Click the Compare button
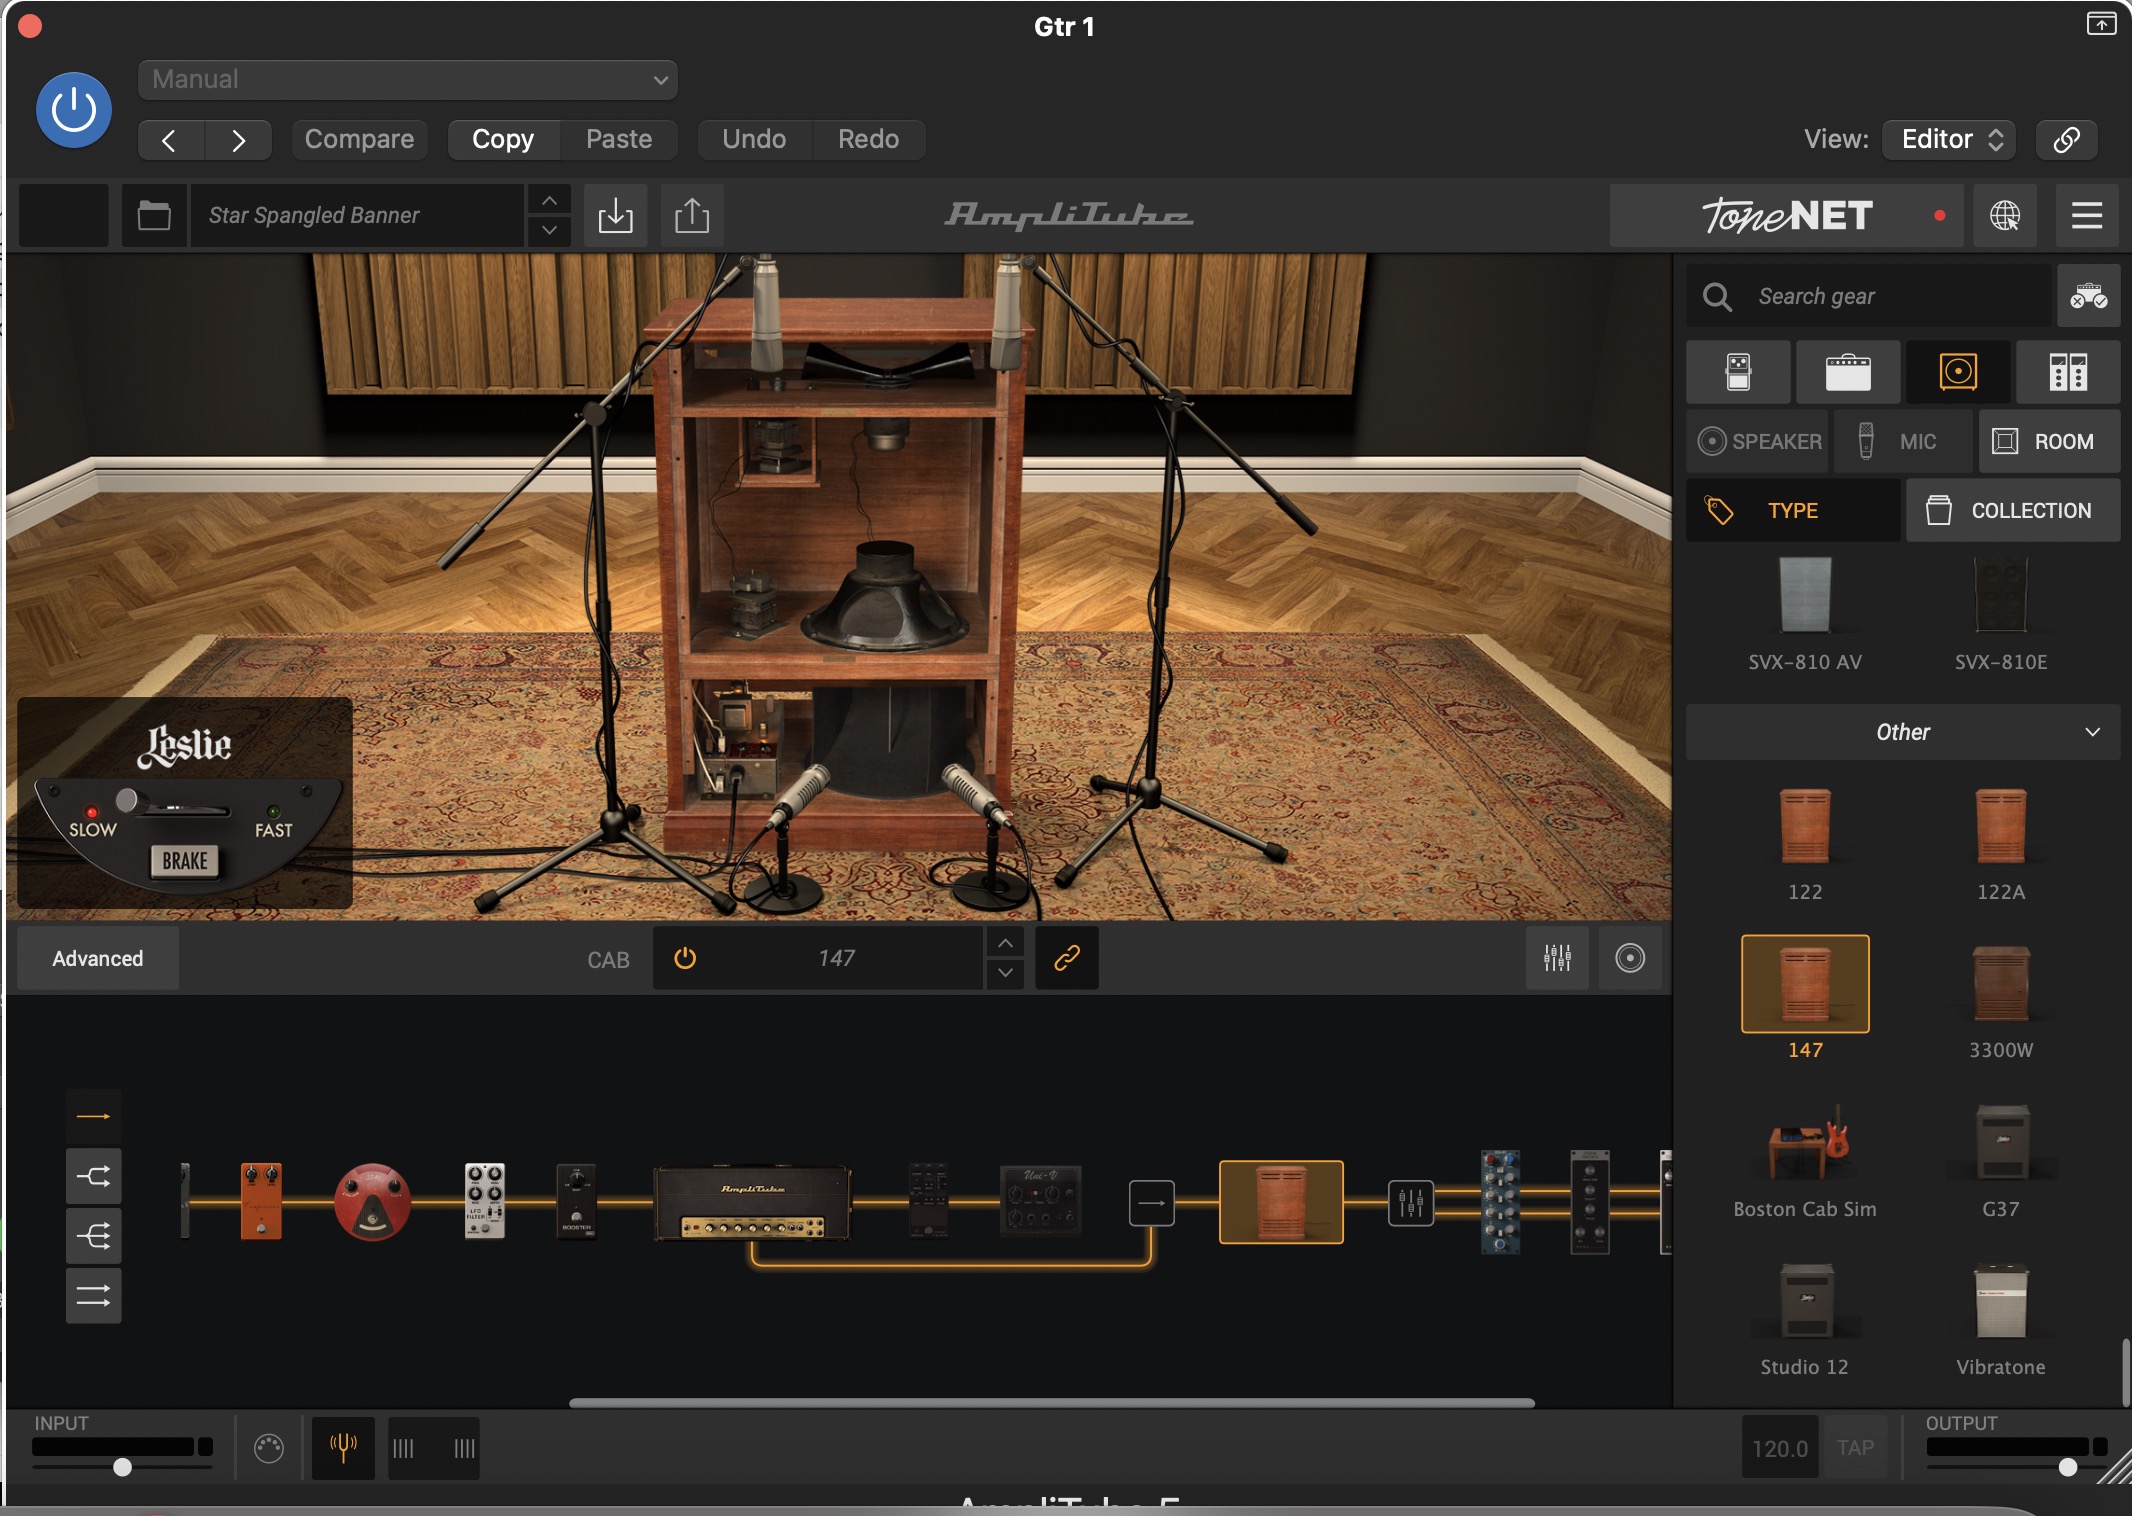The width and height of the screenshot is (2132, 1516). [359, 139]
